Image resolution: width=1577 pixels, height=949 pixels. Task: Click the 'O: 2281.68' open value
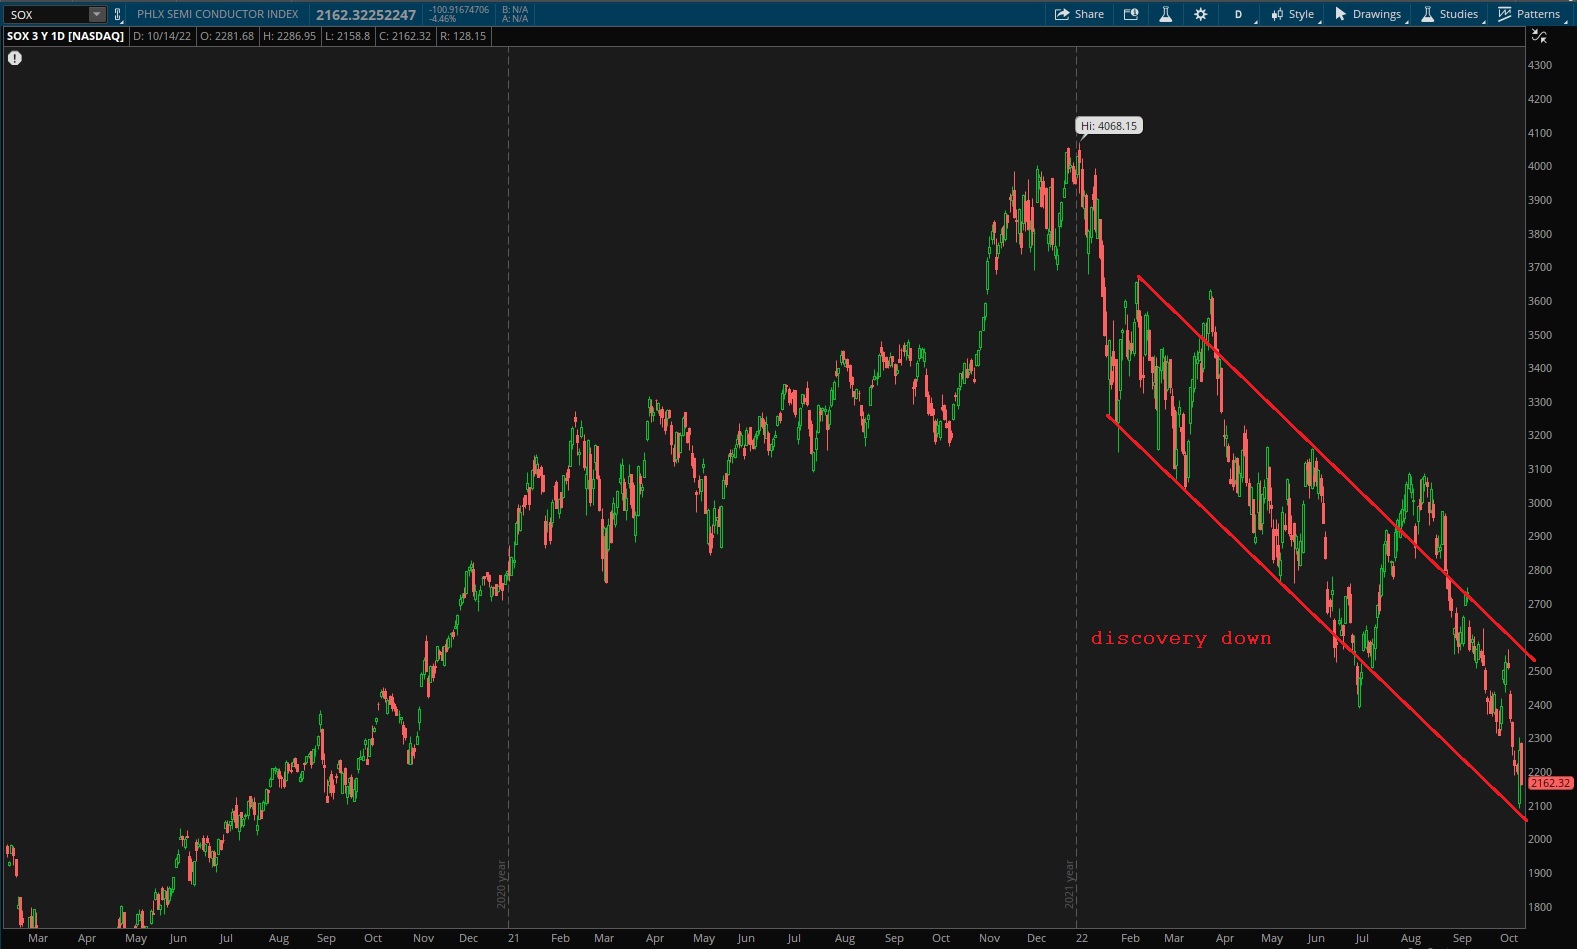[227, 36]
